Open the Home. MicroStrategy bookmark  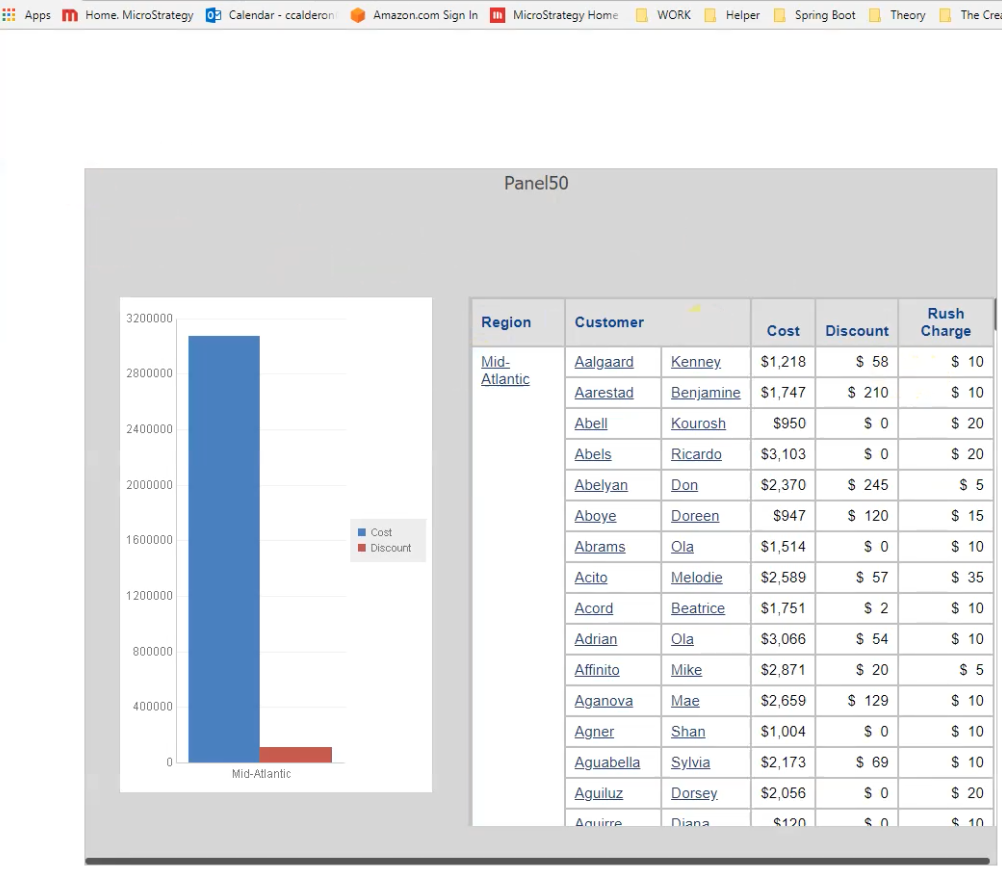[128, 15]
